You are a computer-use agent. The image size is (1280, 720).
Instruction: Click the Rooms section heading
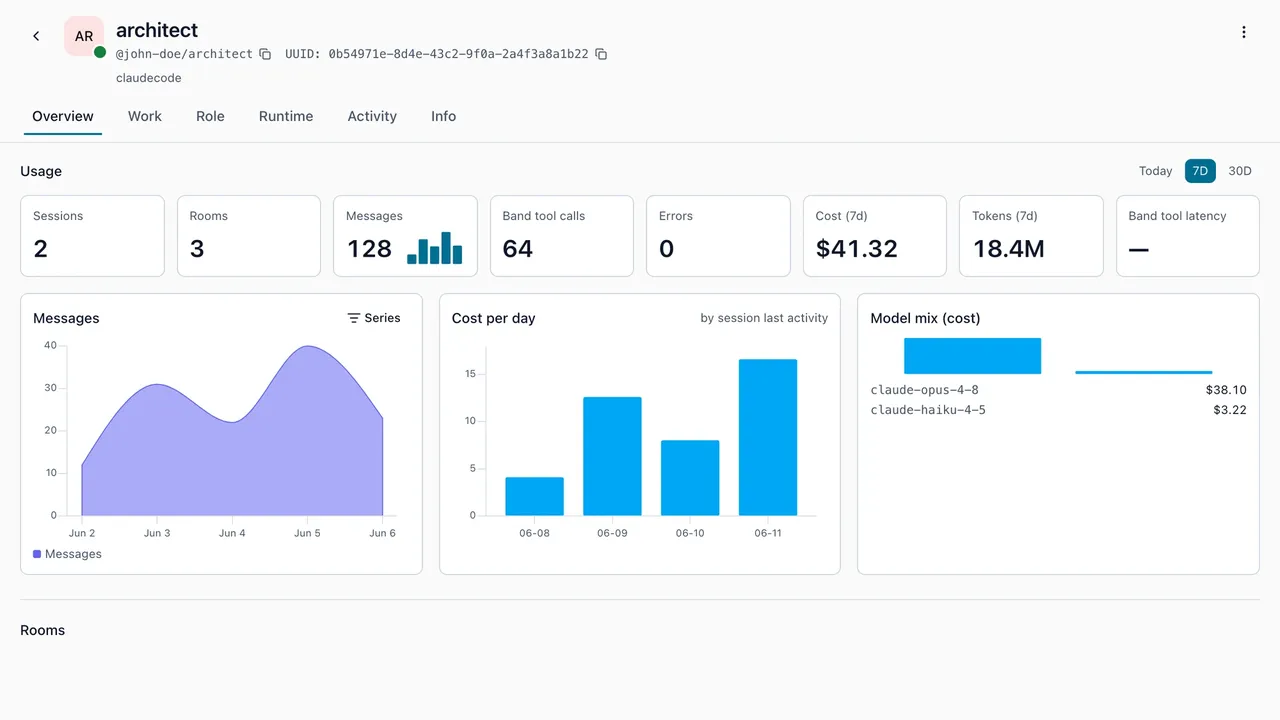[42, 630]
